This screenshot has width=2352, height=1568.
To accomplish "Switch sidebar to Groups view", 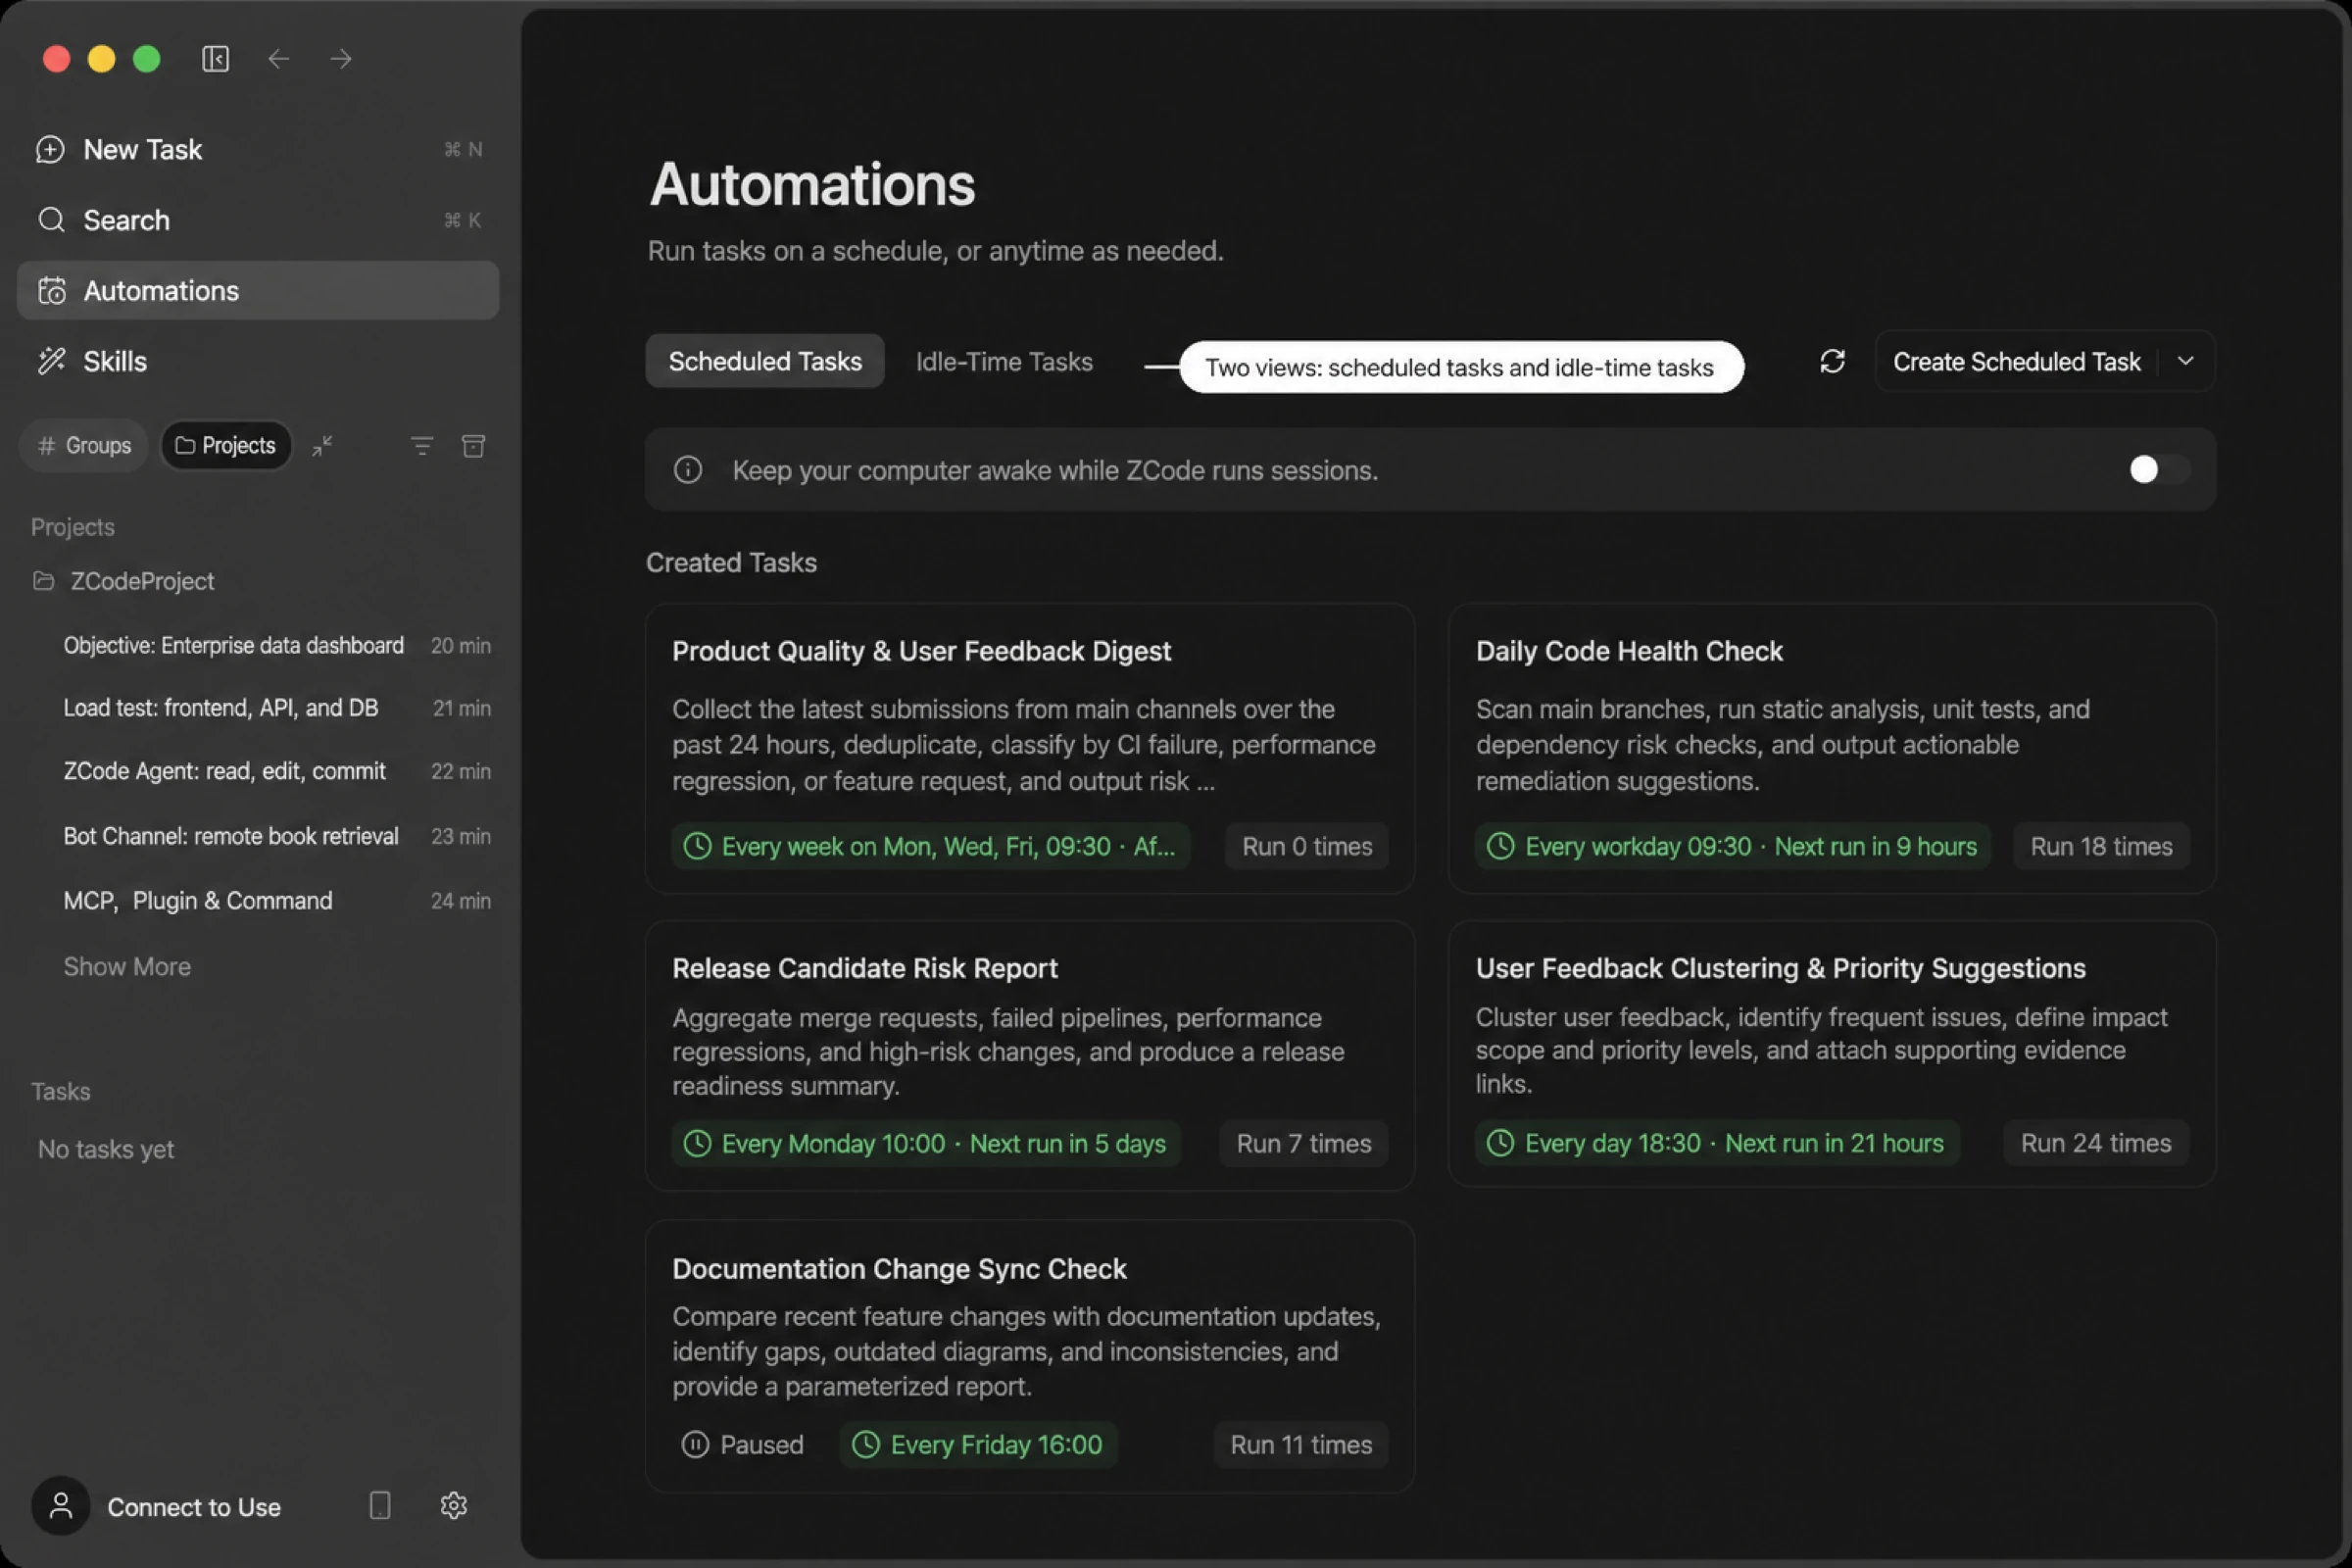I will pyautogui.click(x=84, y=446).
